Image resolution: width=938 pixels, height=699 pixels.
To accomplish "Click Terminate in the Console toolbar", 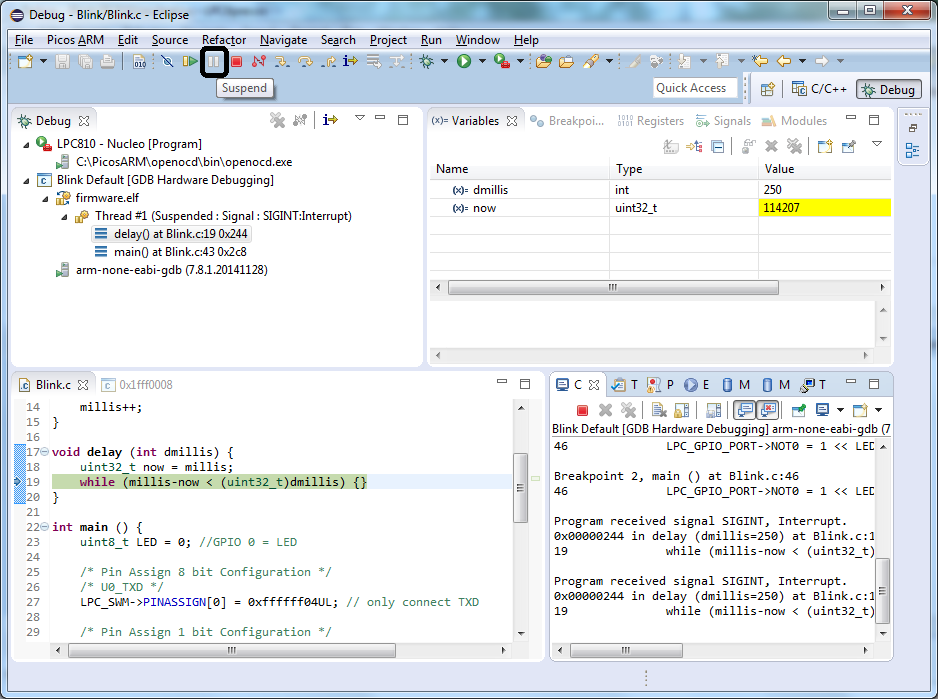I will pos(582,411).
